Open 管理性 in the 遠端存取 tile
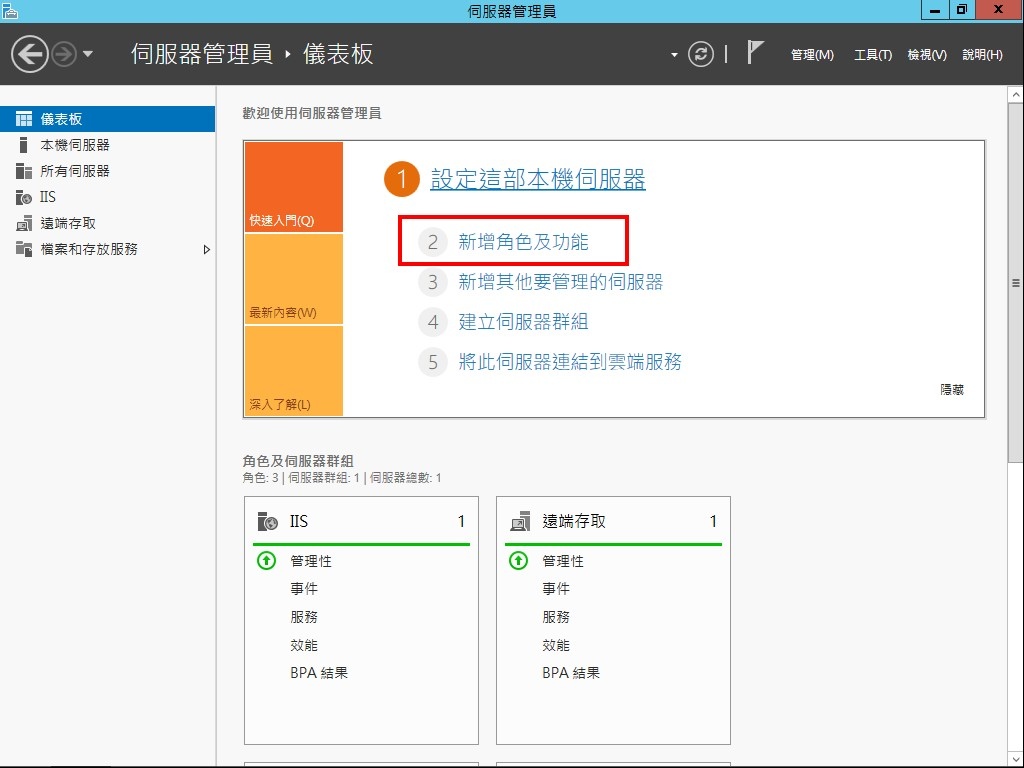1024x768 pixels. [x=563, y=561]
